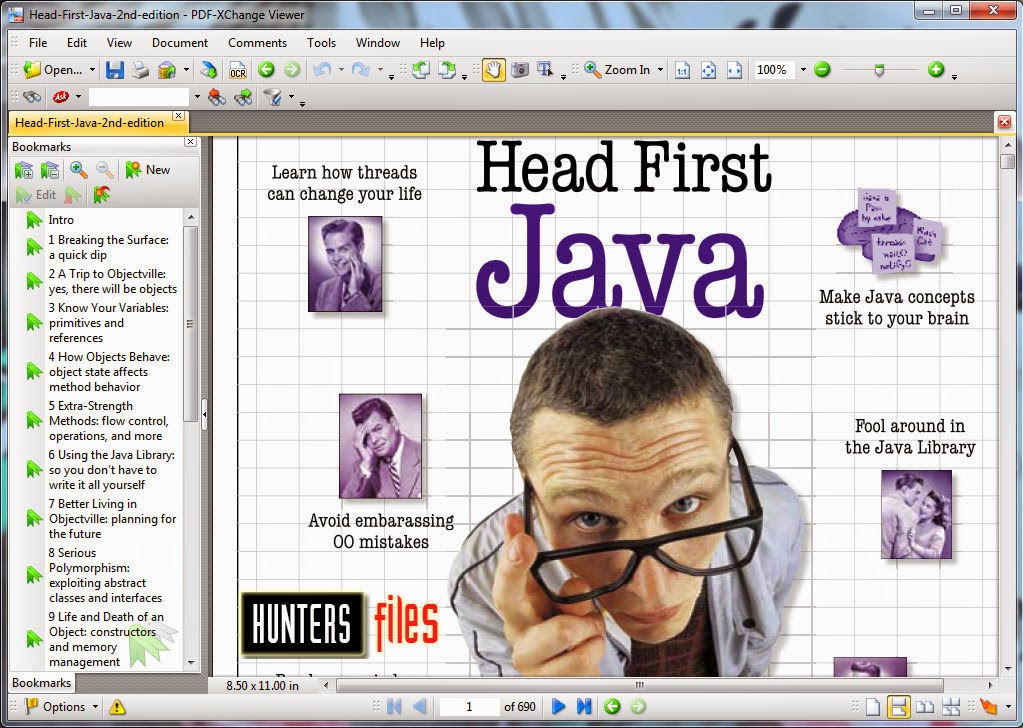Open the Comments menu
Screen dimensions: 1023x728
pos(257,42)
